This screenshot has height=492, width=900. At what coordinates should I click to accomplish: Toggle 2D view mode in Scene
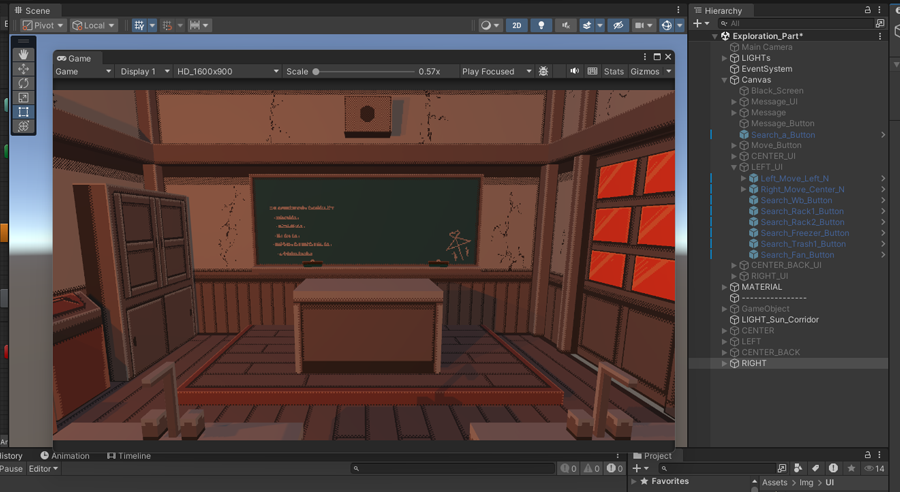tap(516, 25)
